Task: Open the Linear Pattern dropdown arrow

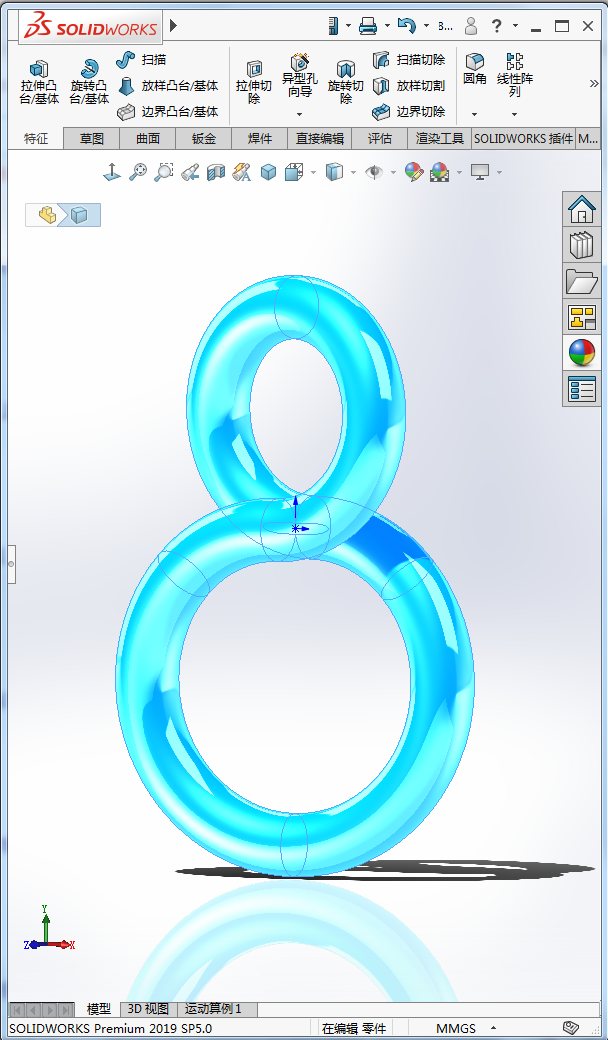Action: (x=515, y=114)
